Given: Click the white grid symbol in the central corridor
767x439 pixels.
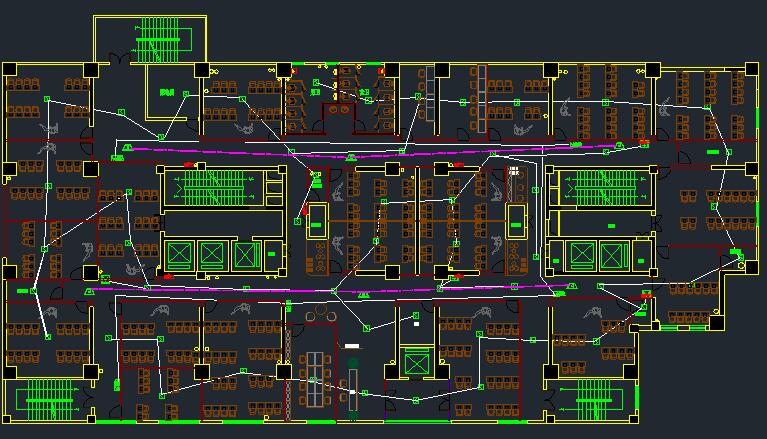Looking at the screenshot, I should [515, 170].
